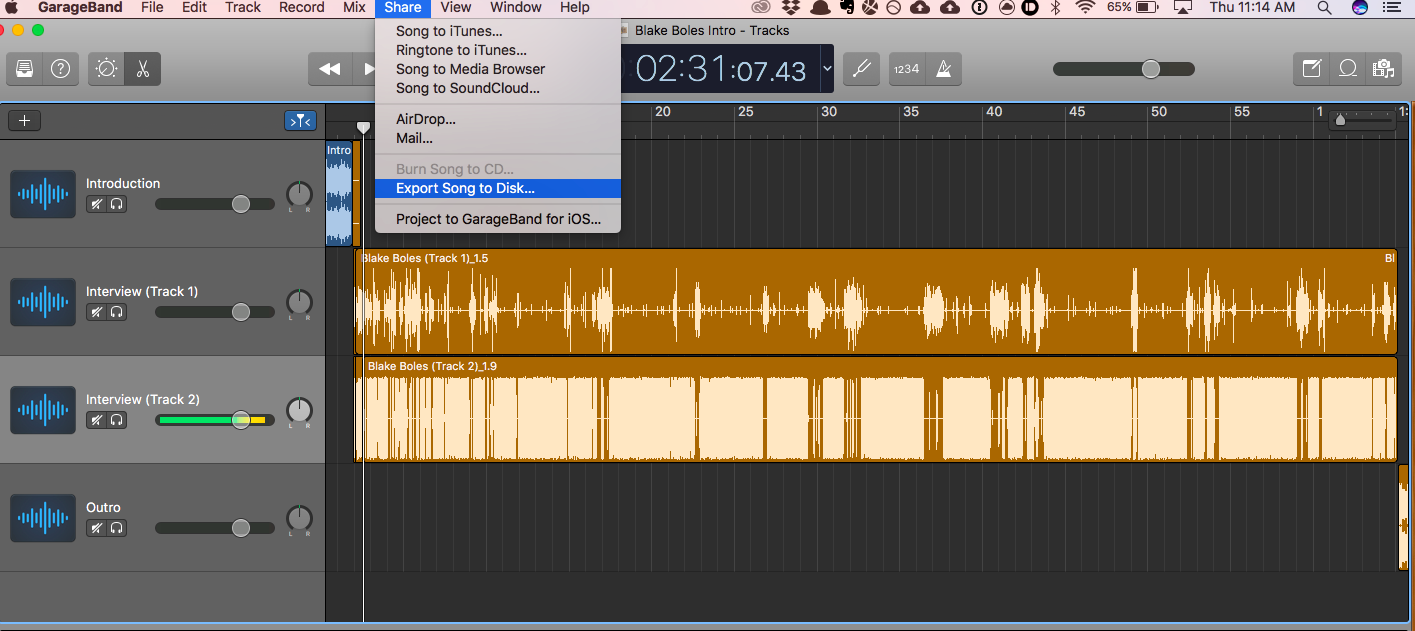Screen dimensions: 1415x631
Task: Toggle the 1234 count-in button
Action: coord(906,69)
